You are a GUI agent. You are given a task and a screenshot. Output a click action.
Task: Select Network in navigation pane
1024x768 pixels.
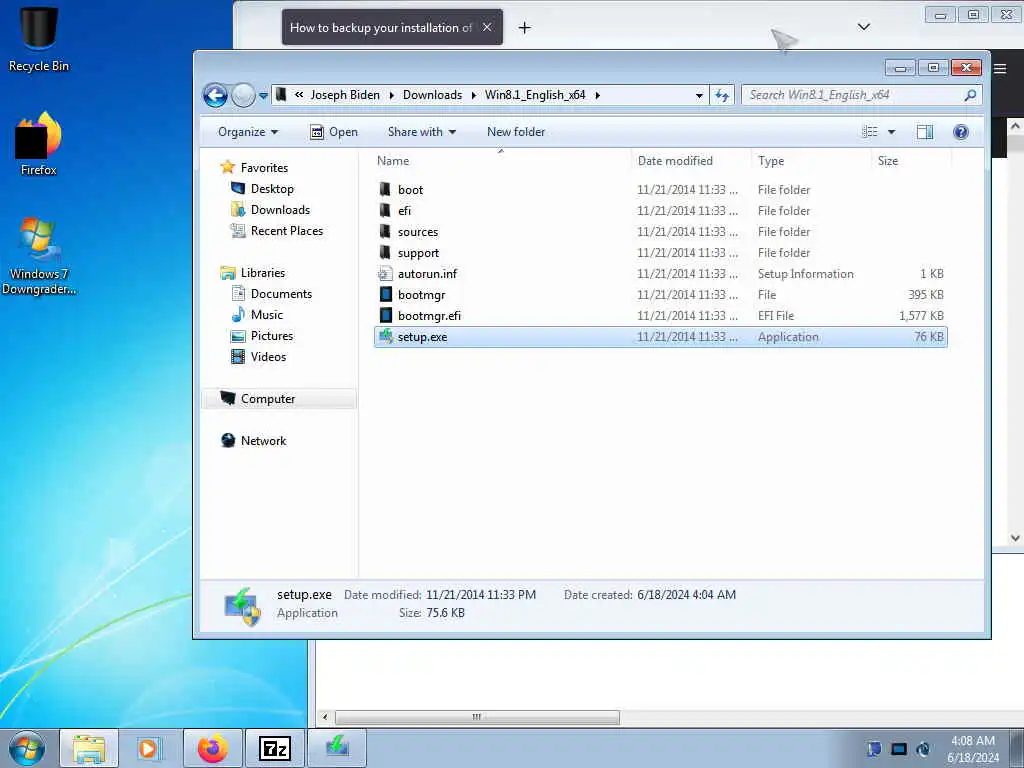(x=253, y=441)
